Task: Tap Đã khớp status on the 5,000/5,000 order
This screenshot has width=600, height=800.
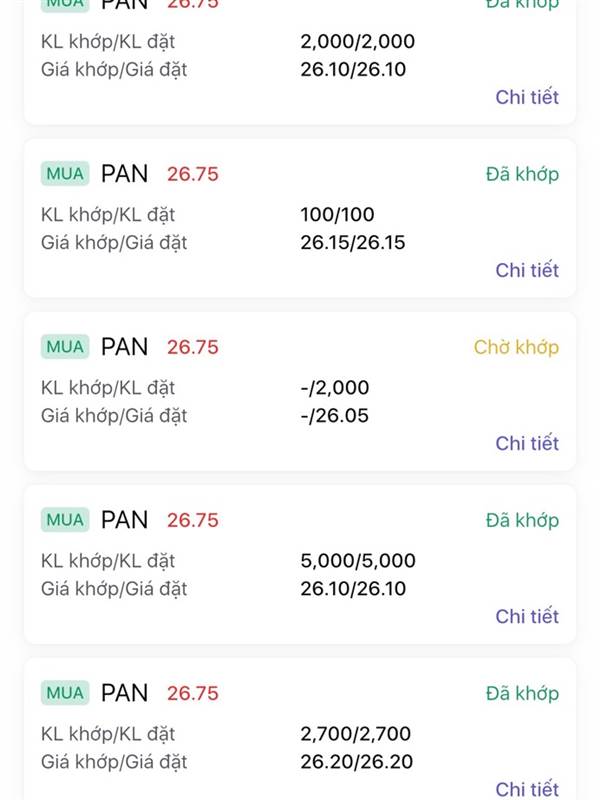Action: (522, 520)
